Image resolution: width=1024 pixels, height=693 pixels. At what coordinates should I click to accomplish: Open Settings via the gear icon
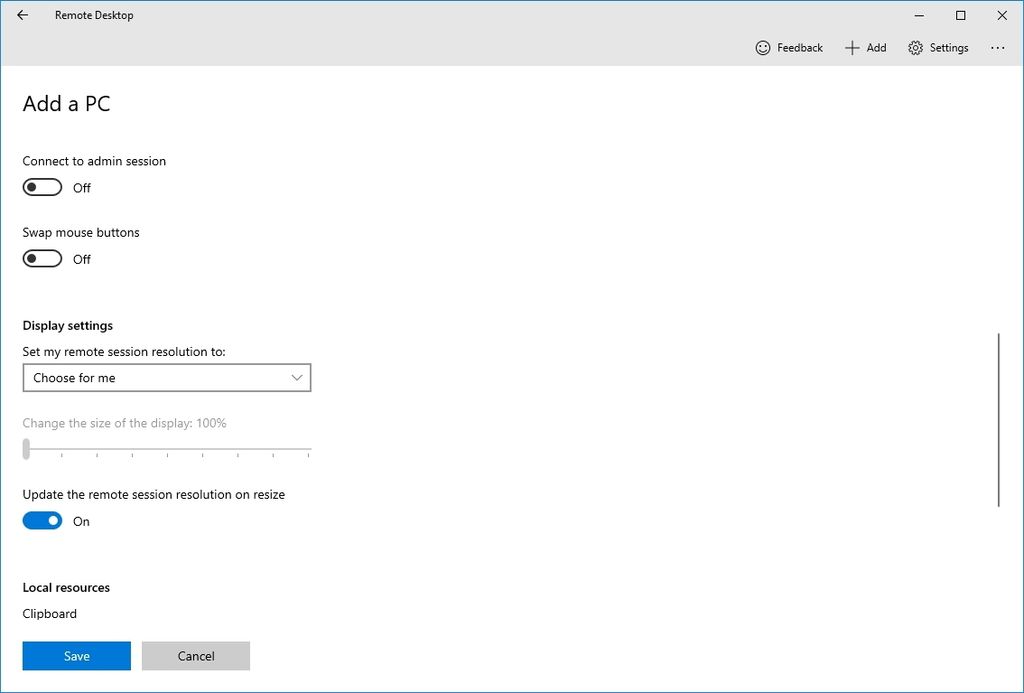point(913,47)
